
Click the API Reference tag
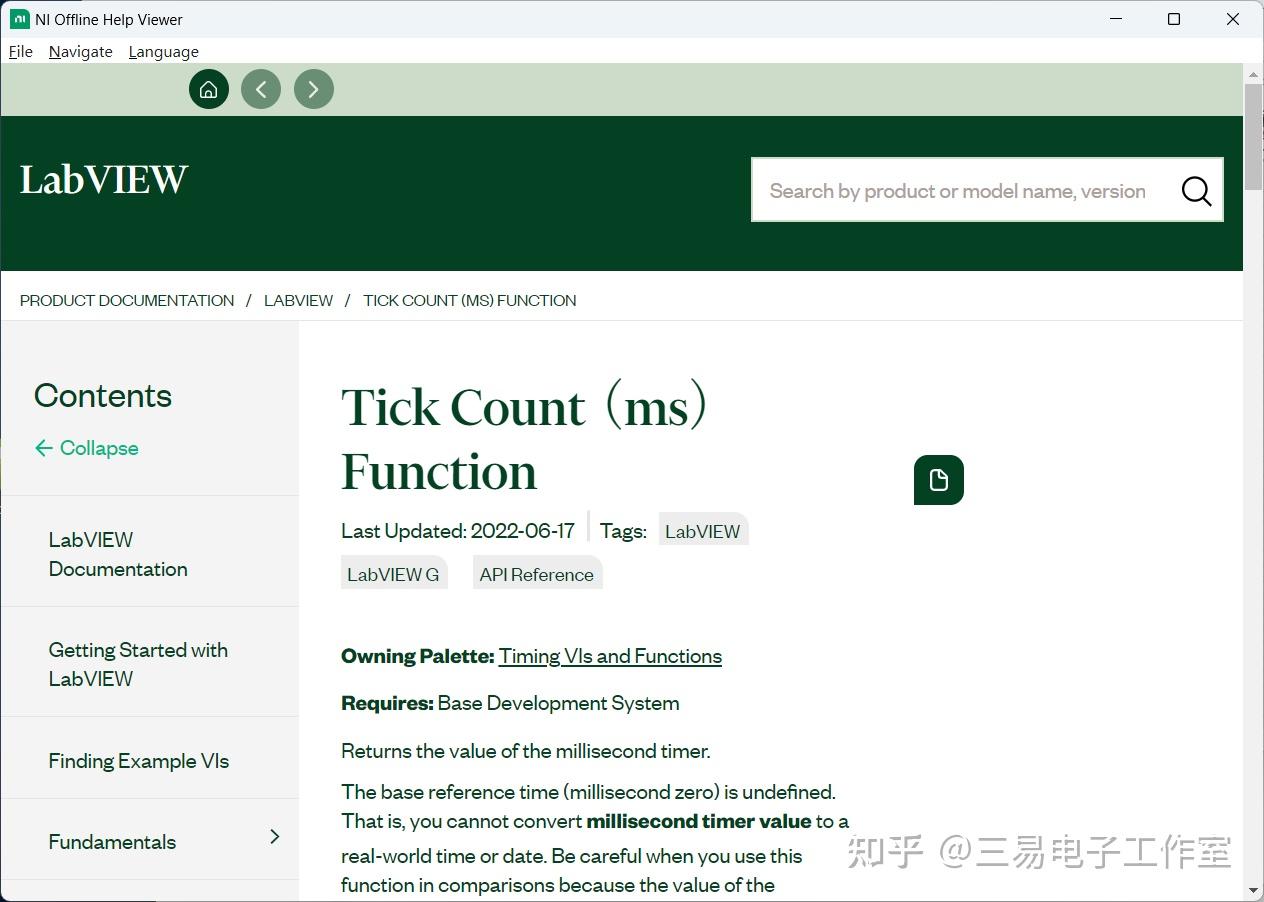(537, 574)
